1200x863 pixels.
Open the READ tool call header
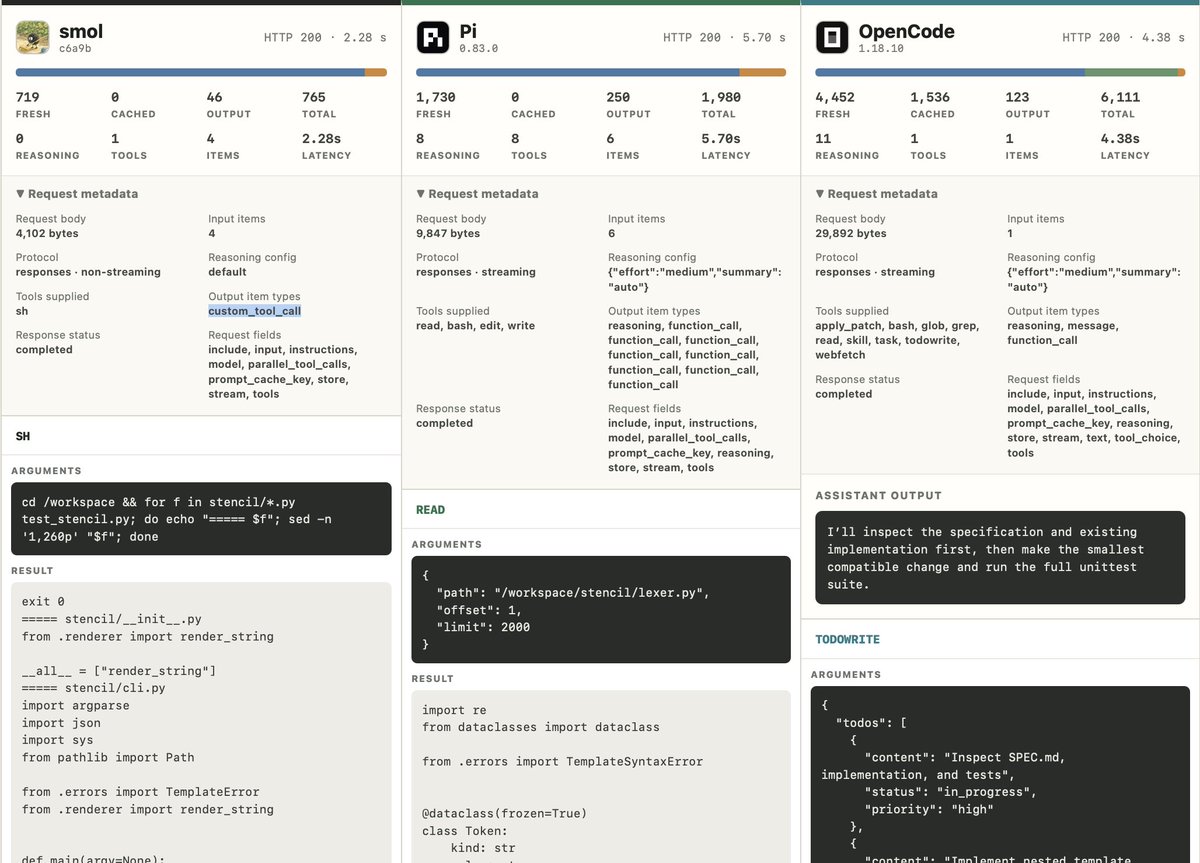[x=600, y=509]
